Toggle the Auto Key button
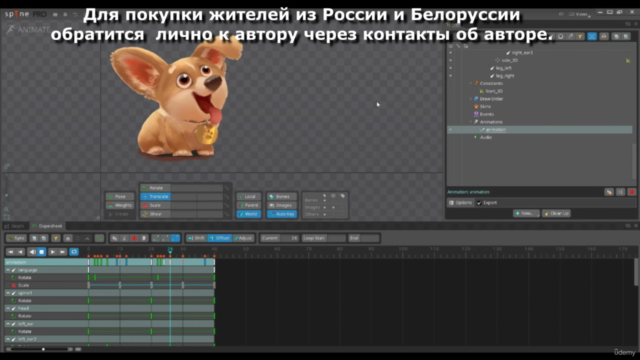Screen dimensions: 640x360 click(282, 214)
